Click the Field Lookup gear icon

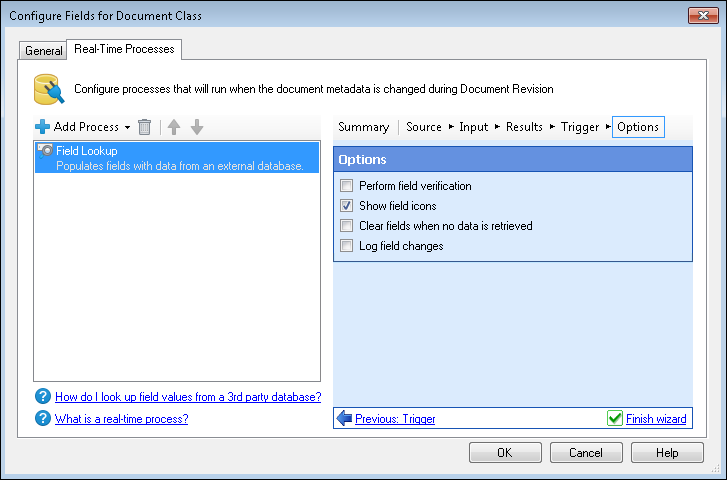(x=45, y=151)
